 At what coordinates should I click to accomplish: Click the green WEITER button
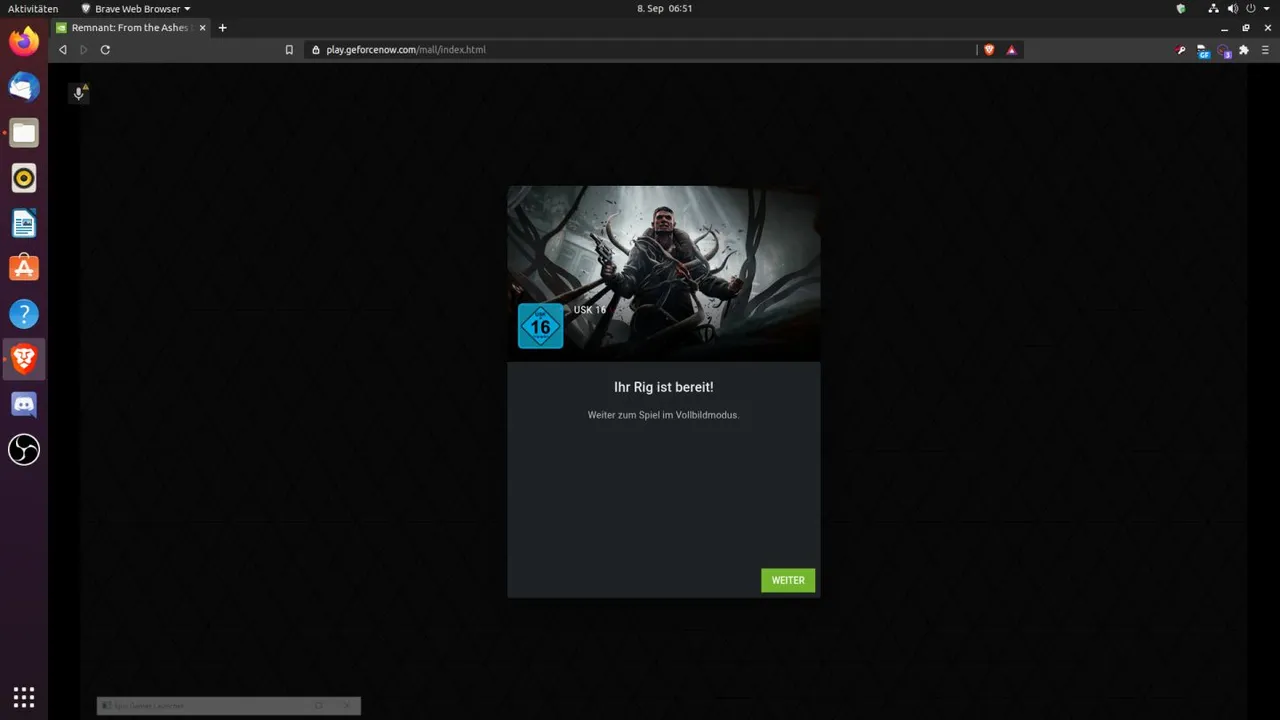788,580
